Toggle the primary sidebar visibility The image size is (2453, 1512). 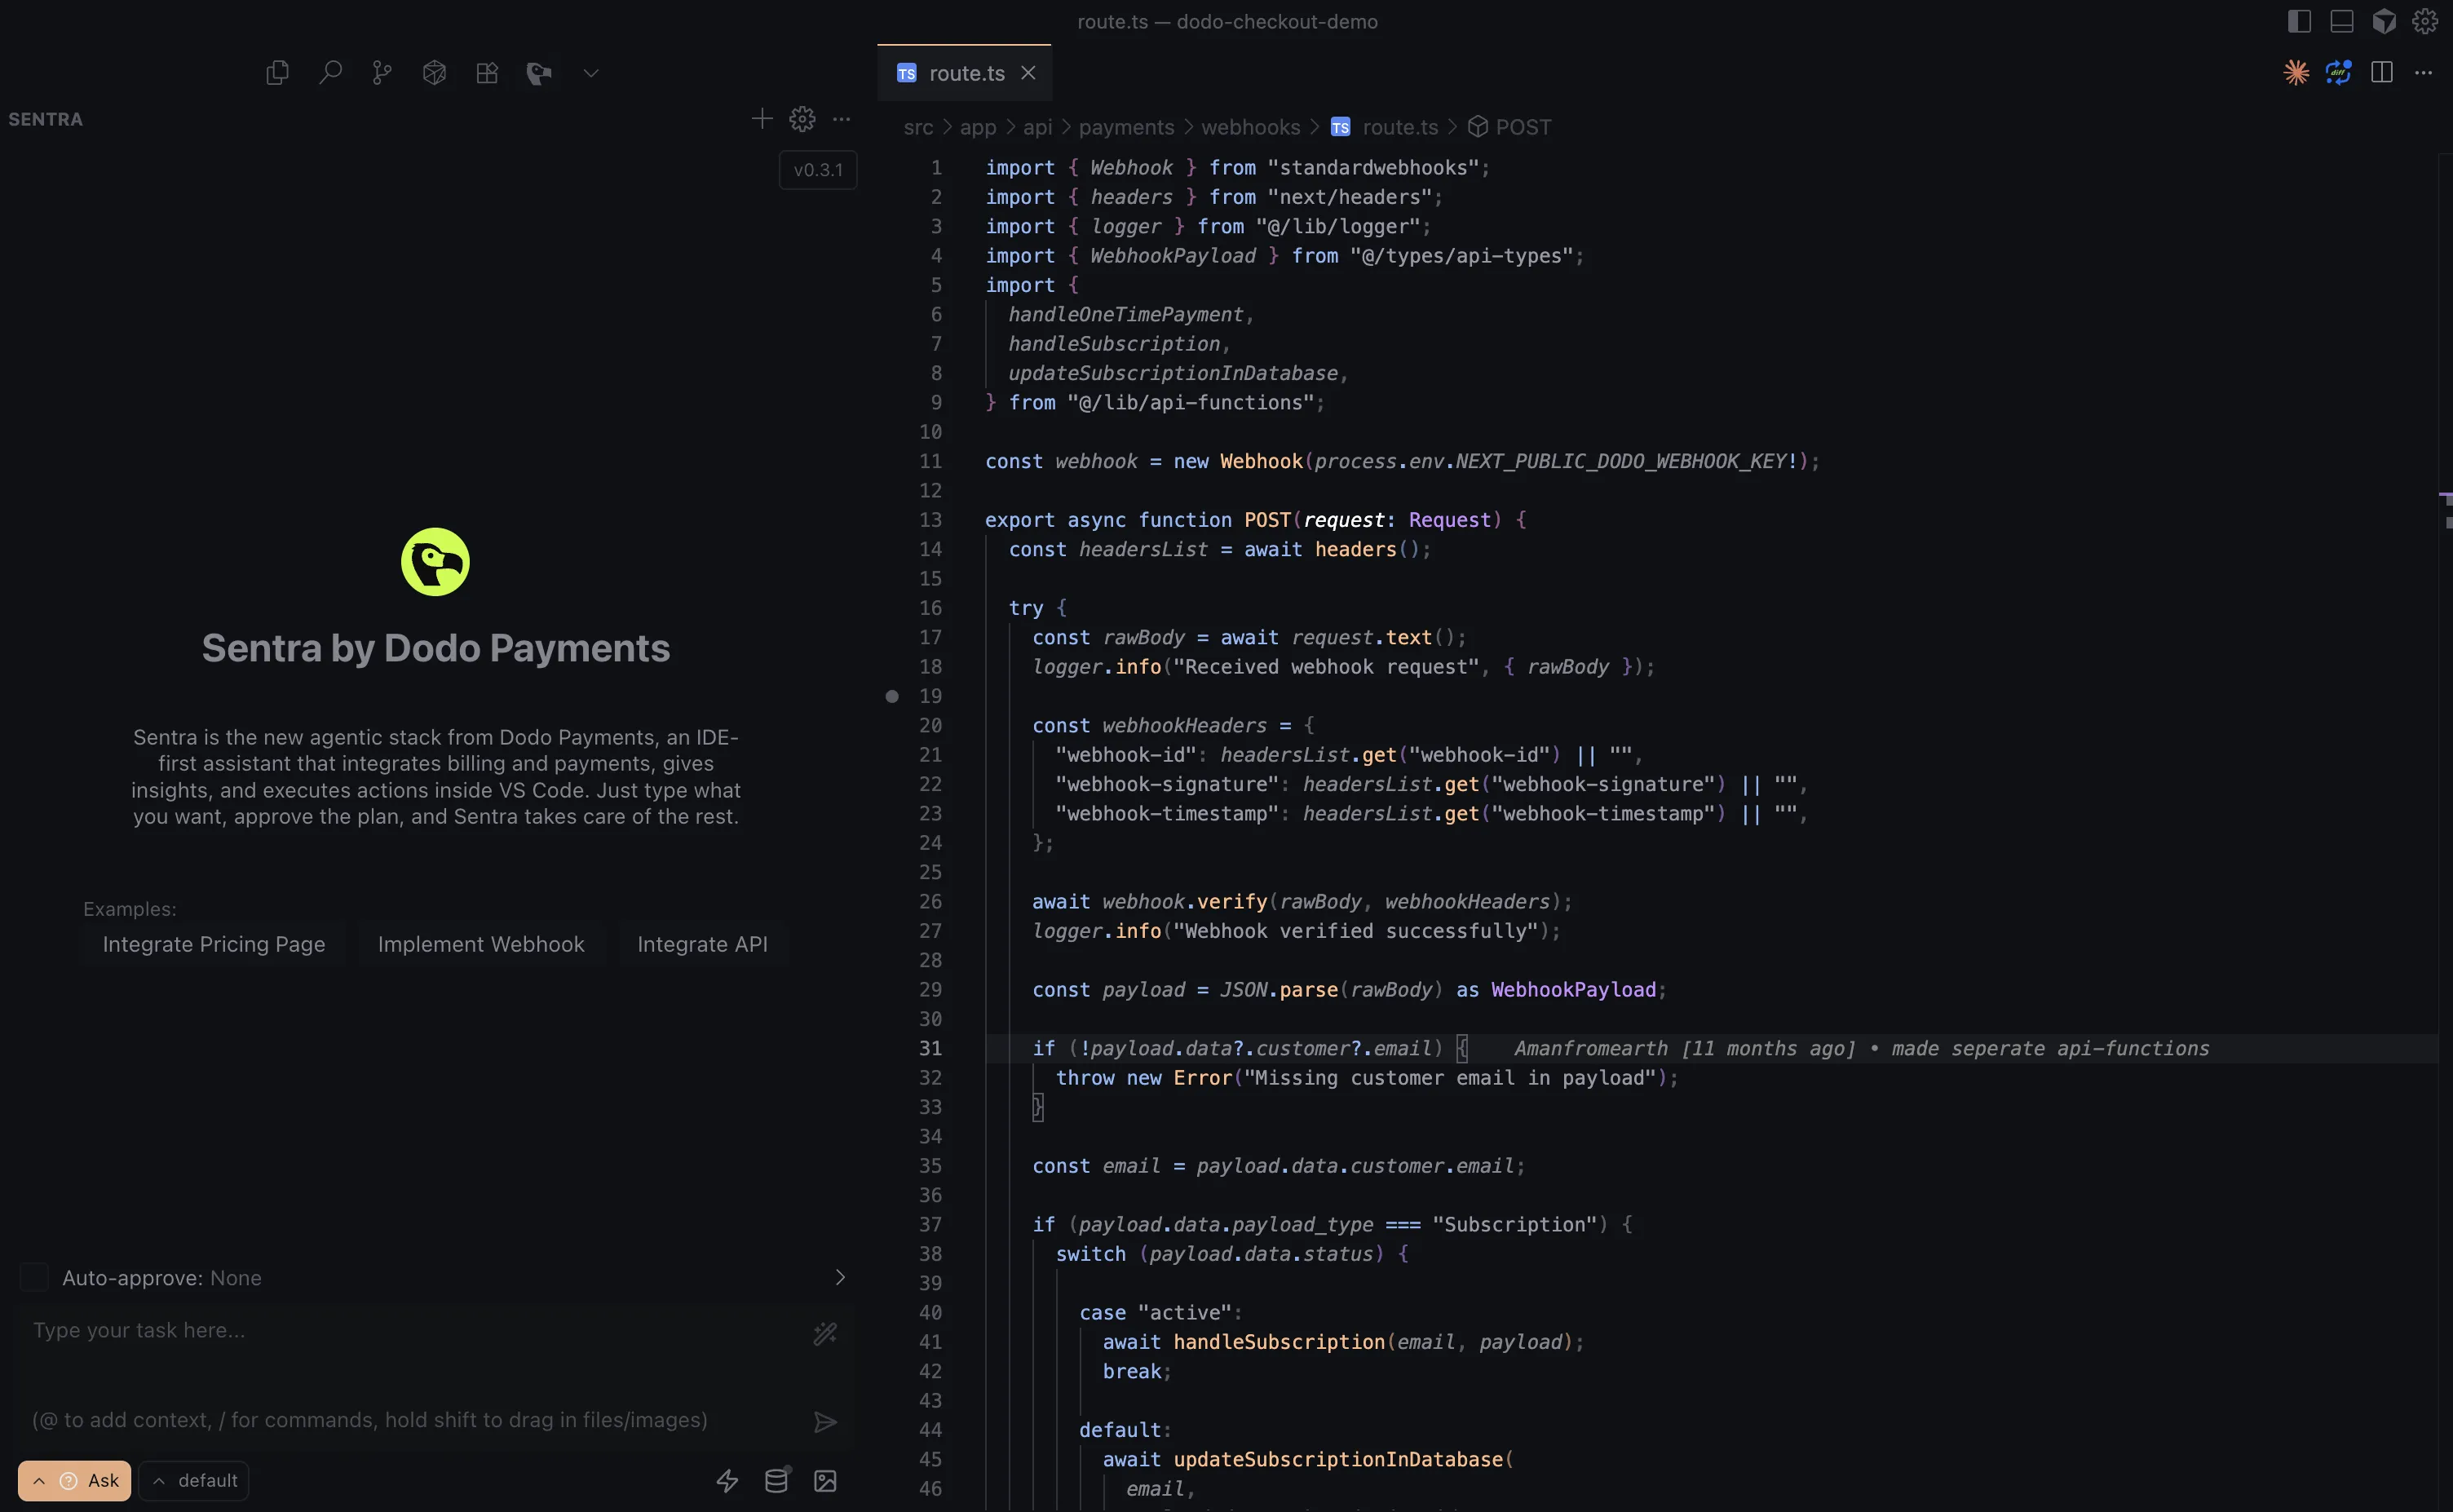tap(2299, 20)
